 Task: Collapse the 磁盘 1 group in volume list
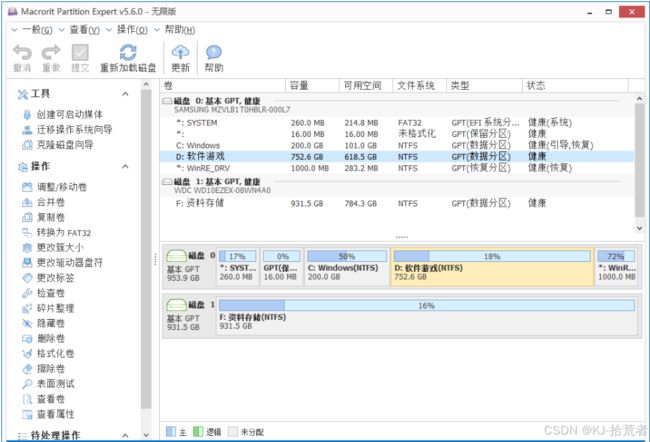(x=167, y=182)
